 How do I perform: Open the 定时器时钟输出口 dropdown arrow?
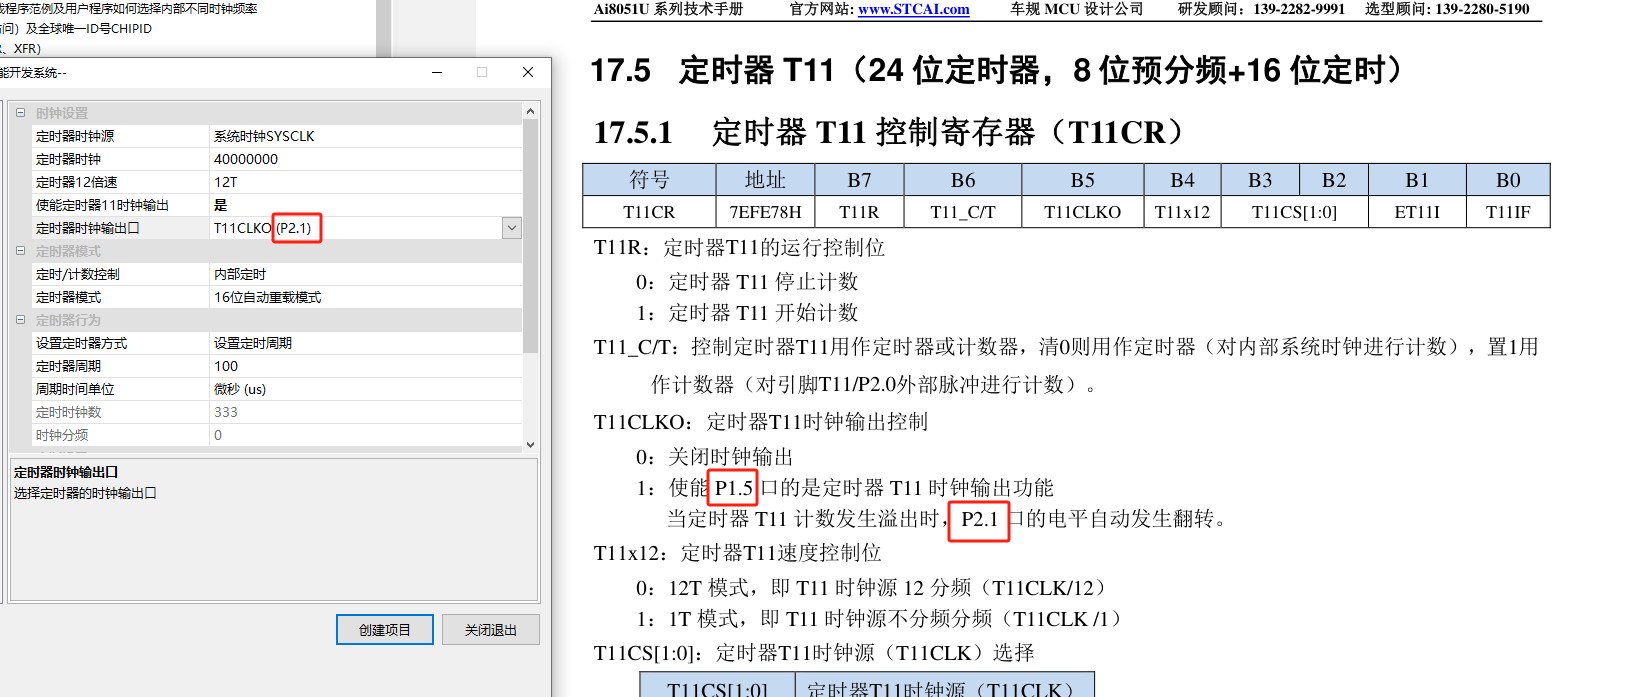pos(512,228)
